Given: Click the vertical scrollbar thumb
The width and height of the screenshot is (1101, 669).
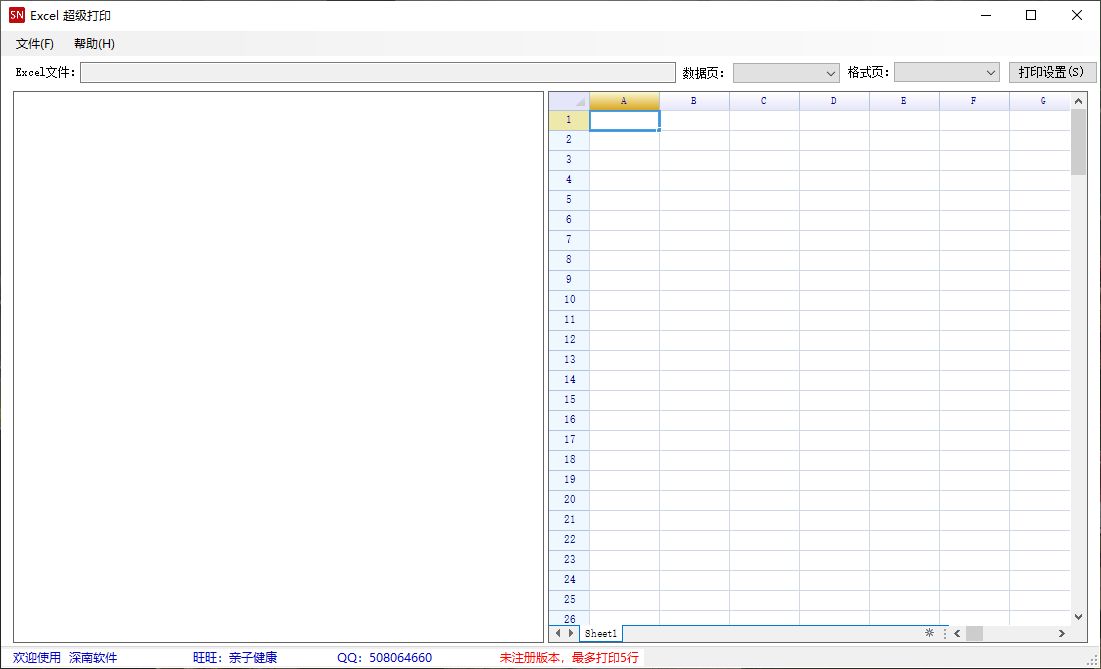Looking at the screenshot, I should (1079, 143).
